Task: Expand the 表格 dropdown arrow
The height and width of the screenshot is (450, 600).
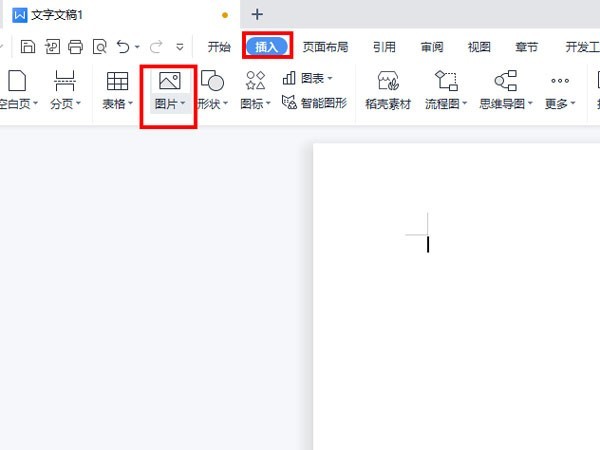Action: pyautogui.click(x=130, y=103)
